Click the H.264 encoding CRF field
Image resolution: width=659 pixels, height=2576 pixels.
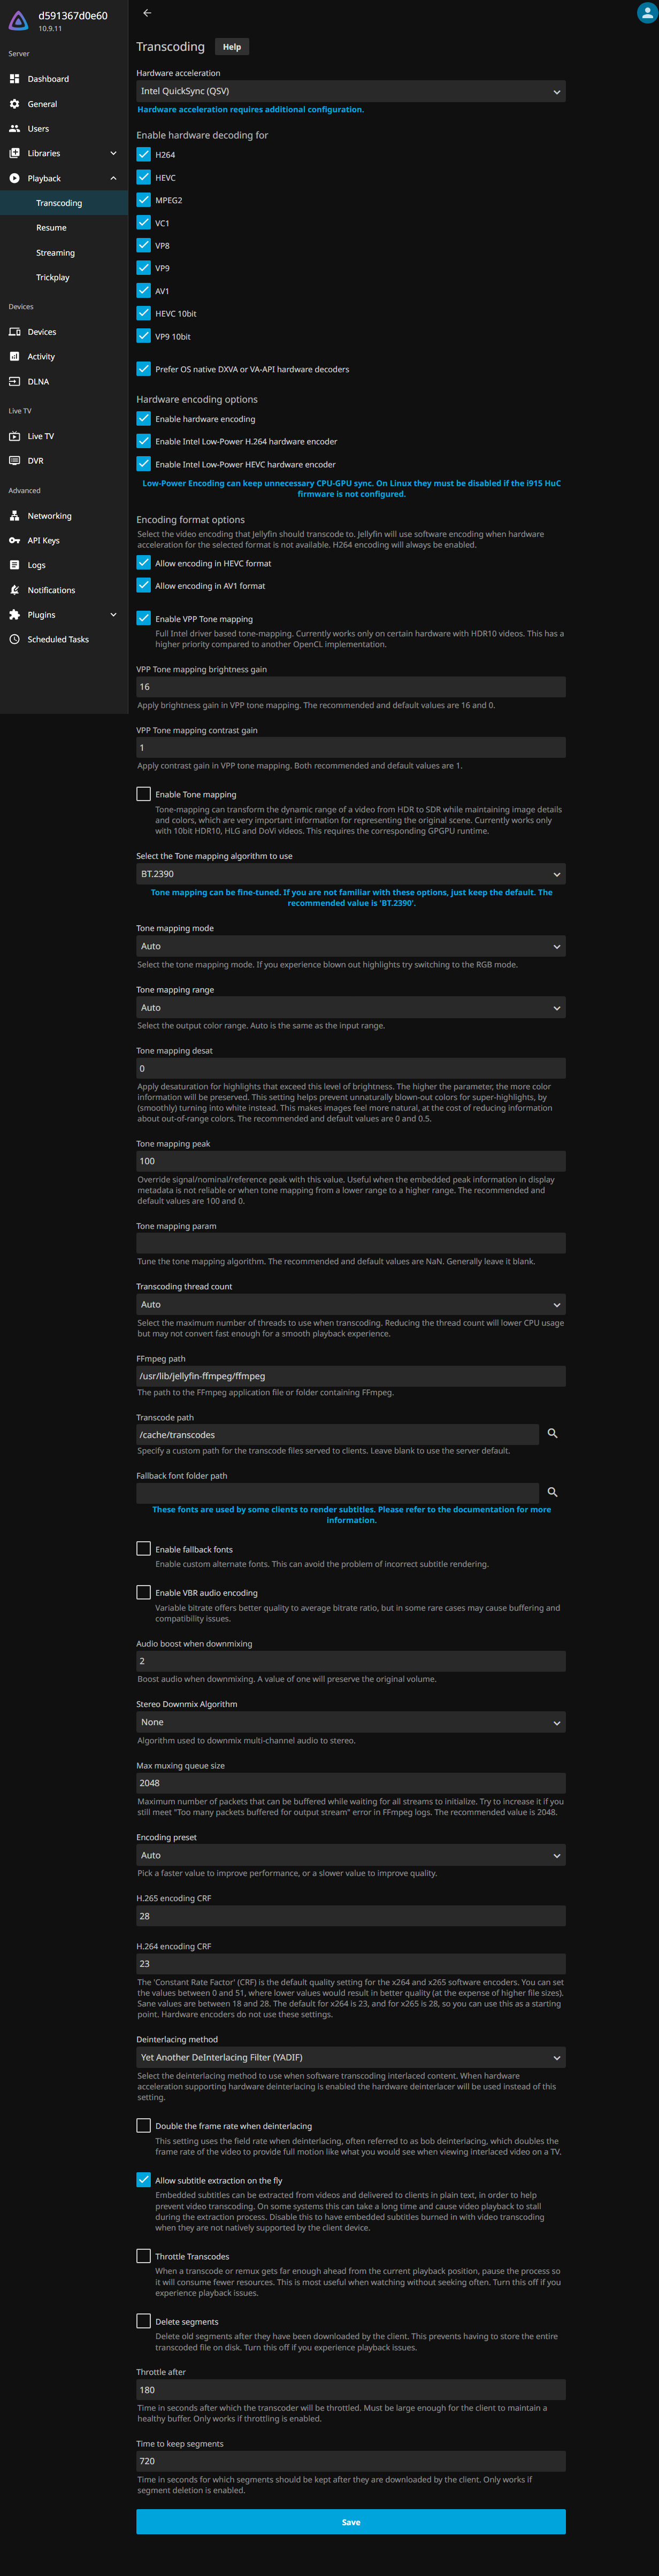coord(350,1964)
